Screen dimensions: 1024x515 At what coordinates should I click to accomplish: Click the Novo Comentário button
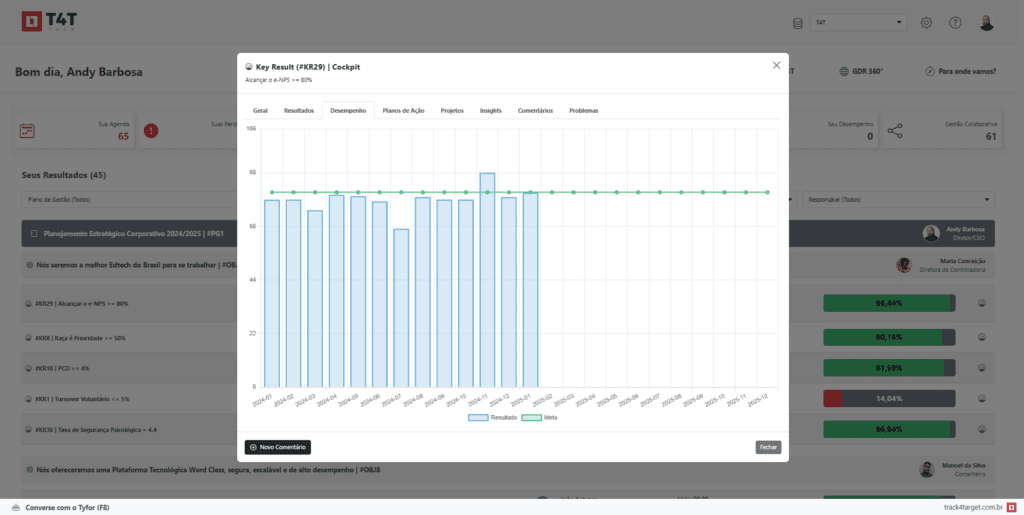[x=278, y=447]
